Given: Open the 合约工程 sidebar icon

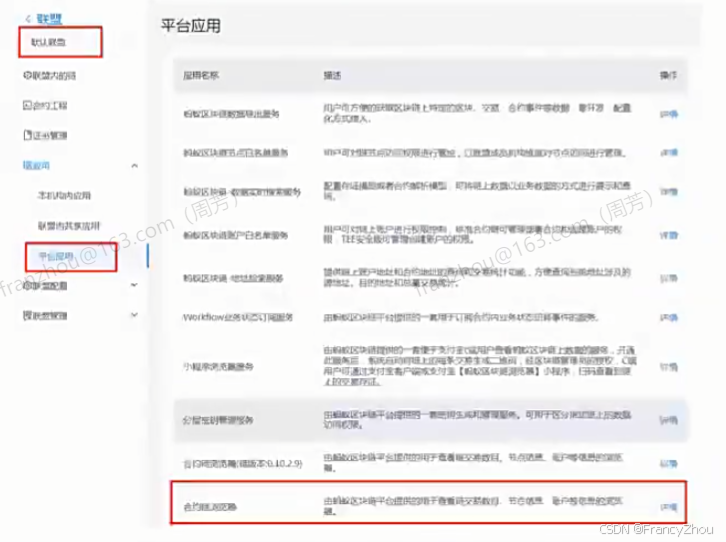Looking at the screenshot, I should [27, 106].
